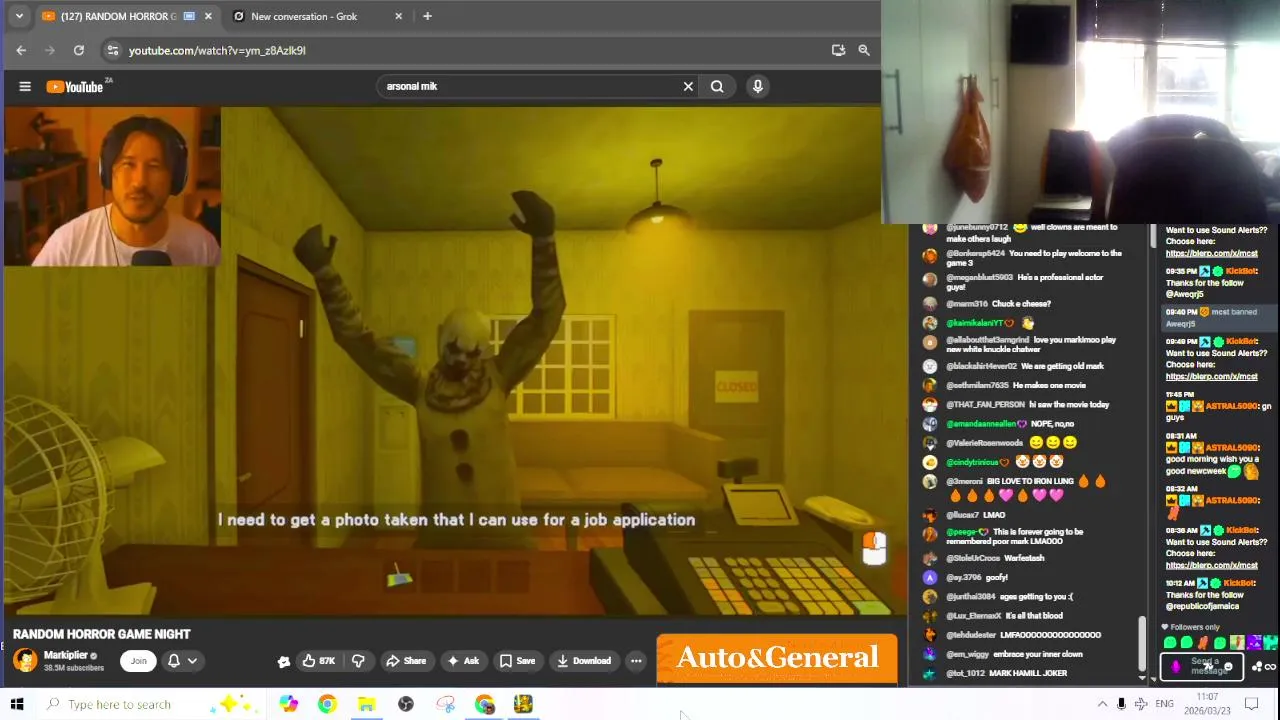Viewport: 1280px width, 720px height.
Task: Switch to the RANDOM HORROR tab
Action: [x=118, y=16]
